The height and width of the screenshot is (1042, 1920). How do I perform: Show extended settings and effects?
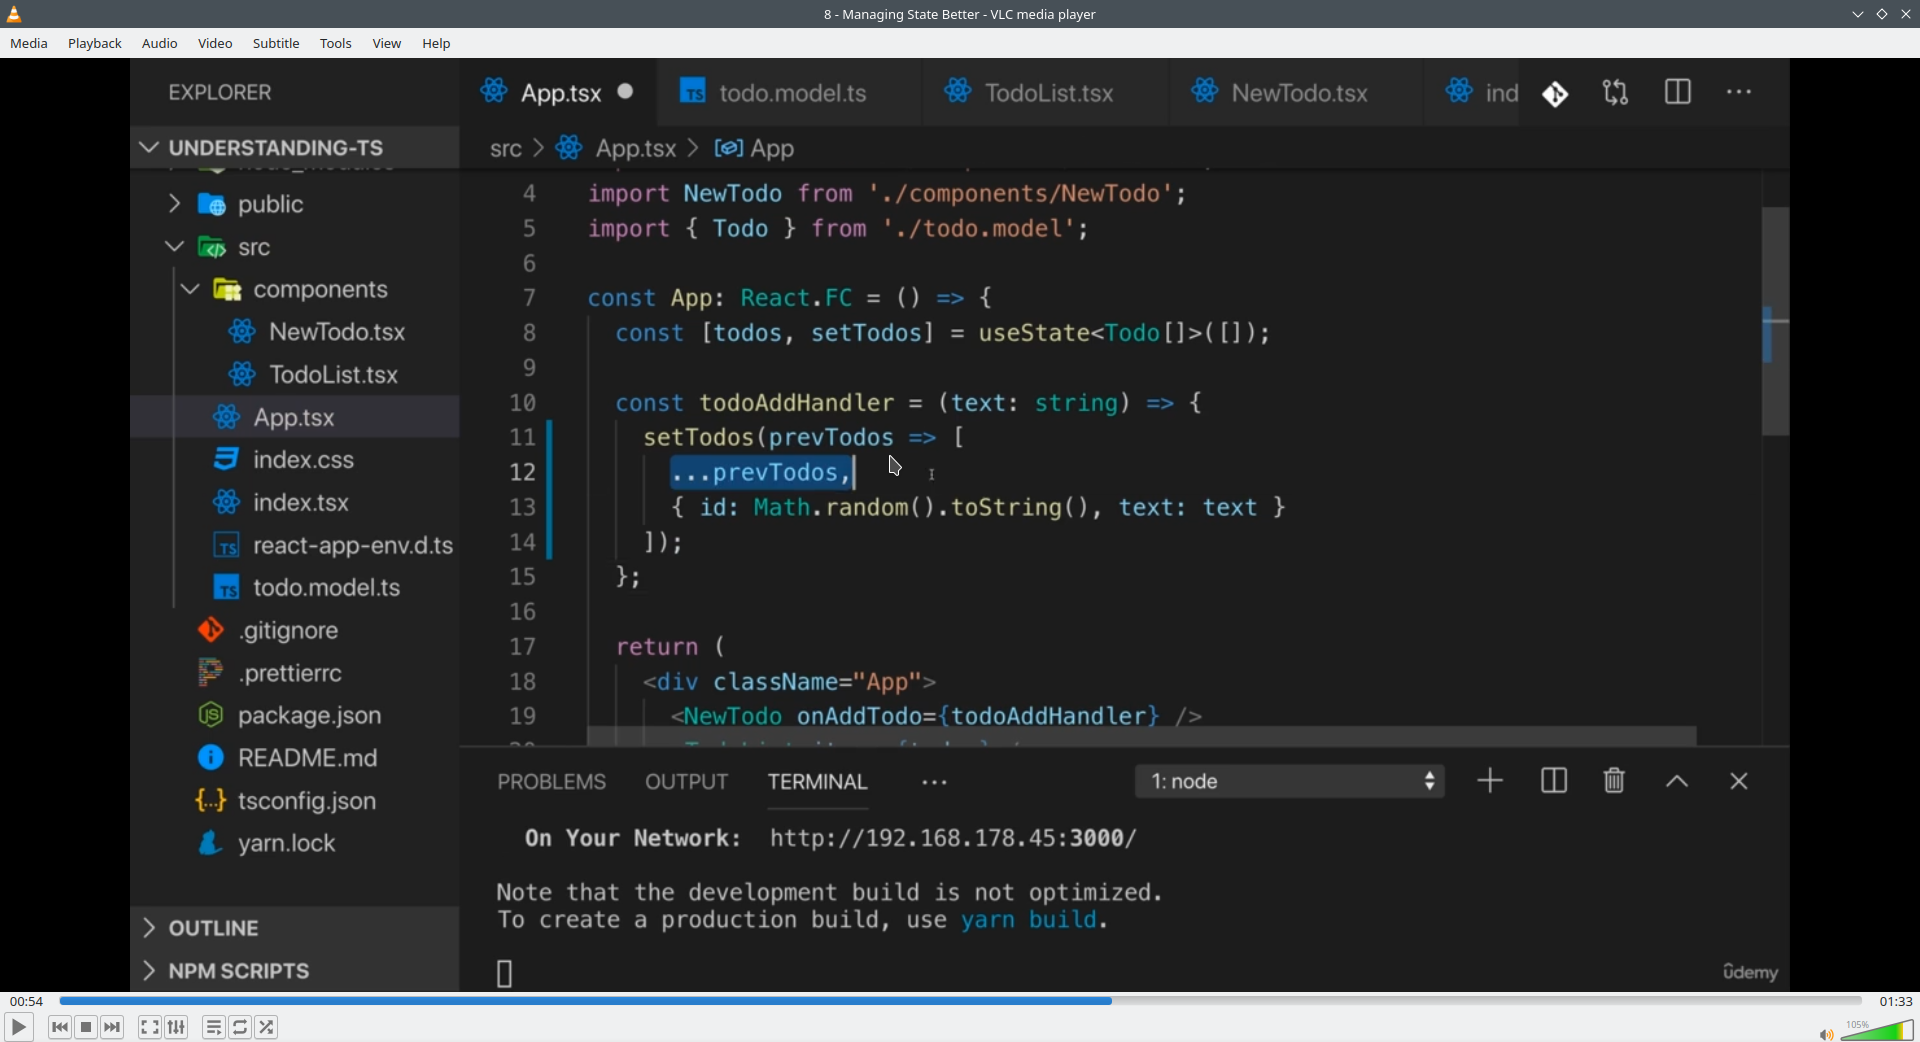tap(176, 1027)
